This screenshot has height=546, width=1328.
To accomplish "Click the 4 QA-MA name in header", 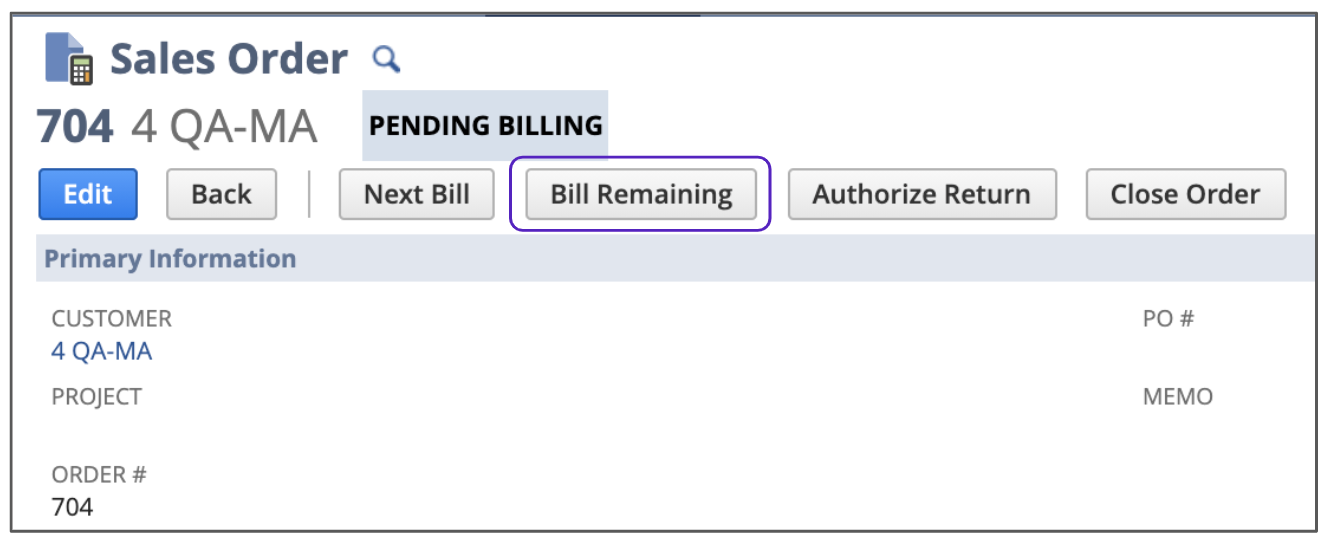I will coord(224,127).
